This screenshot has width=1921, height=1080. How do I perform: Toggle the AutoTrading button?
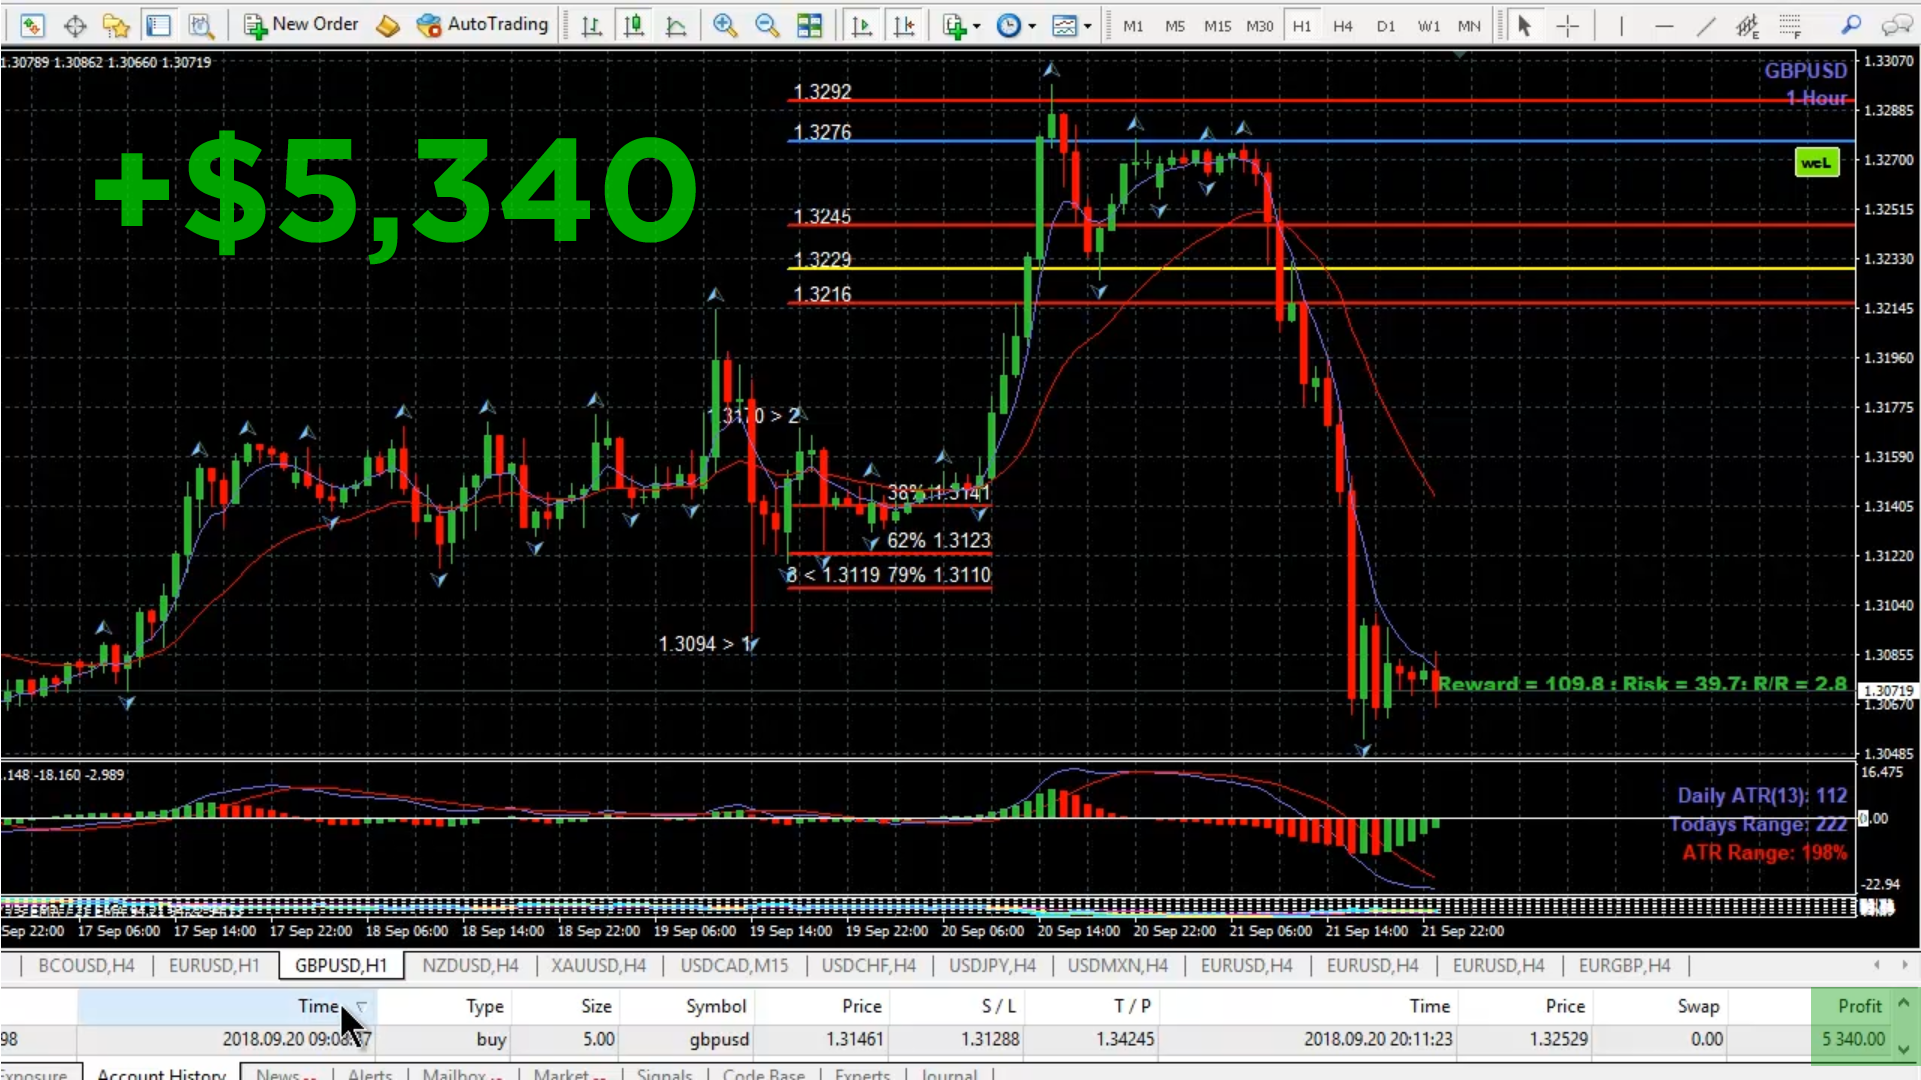click(x=482, y=24)
